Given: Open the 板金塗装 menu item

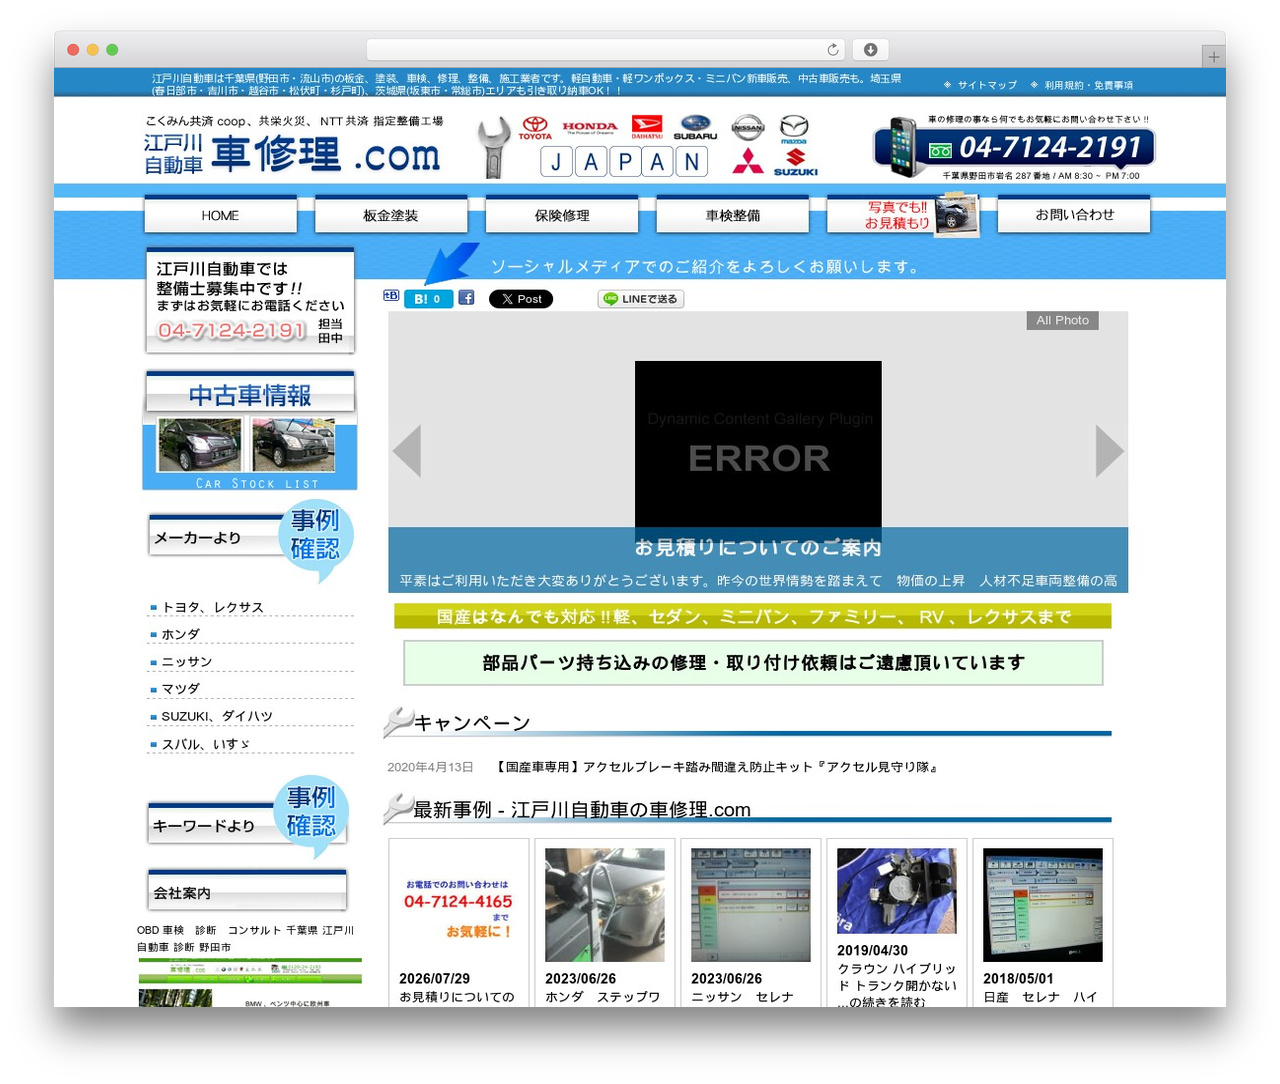Looking at the screenshot, I should tap(391, 215).
